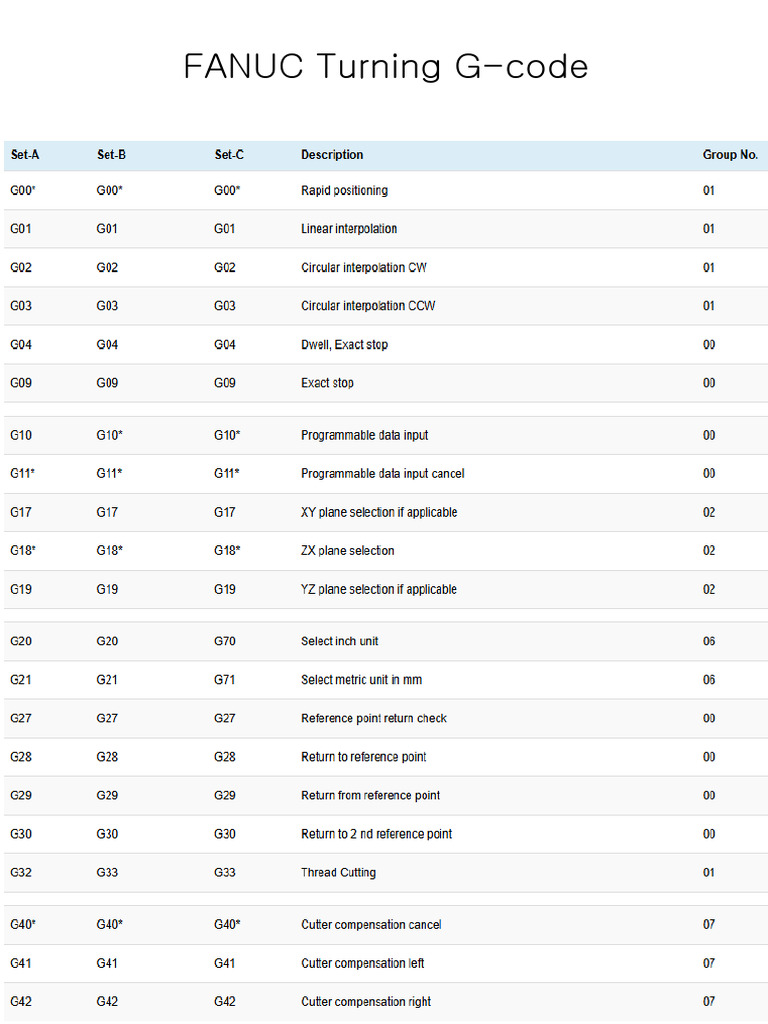Click the ZX plane selection description
The image size is (768, 1024).
[x=347, y=551]
